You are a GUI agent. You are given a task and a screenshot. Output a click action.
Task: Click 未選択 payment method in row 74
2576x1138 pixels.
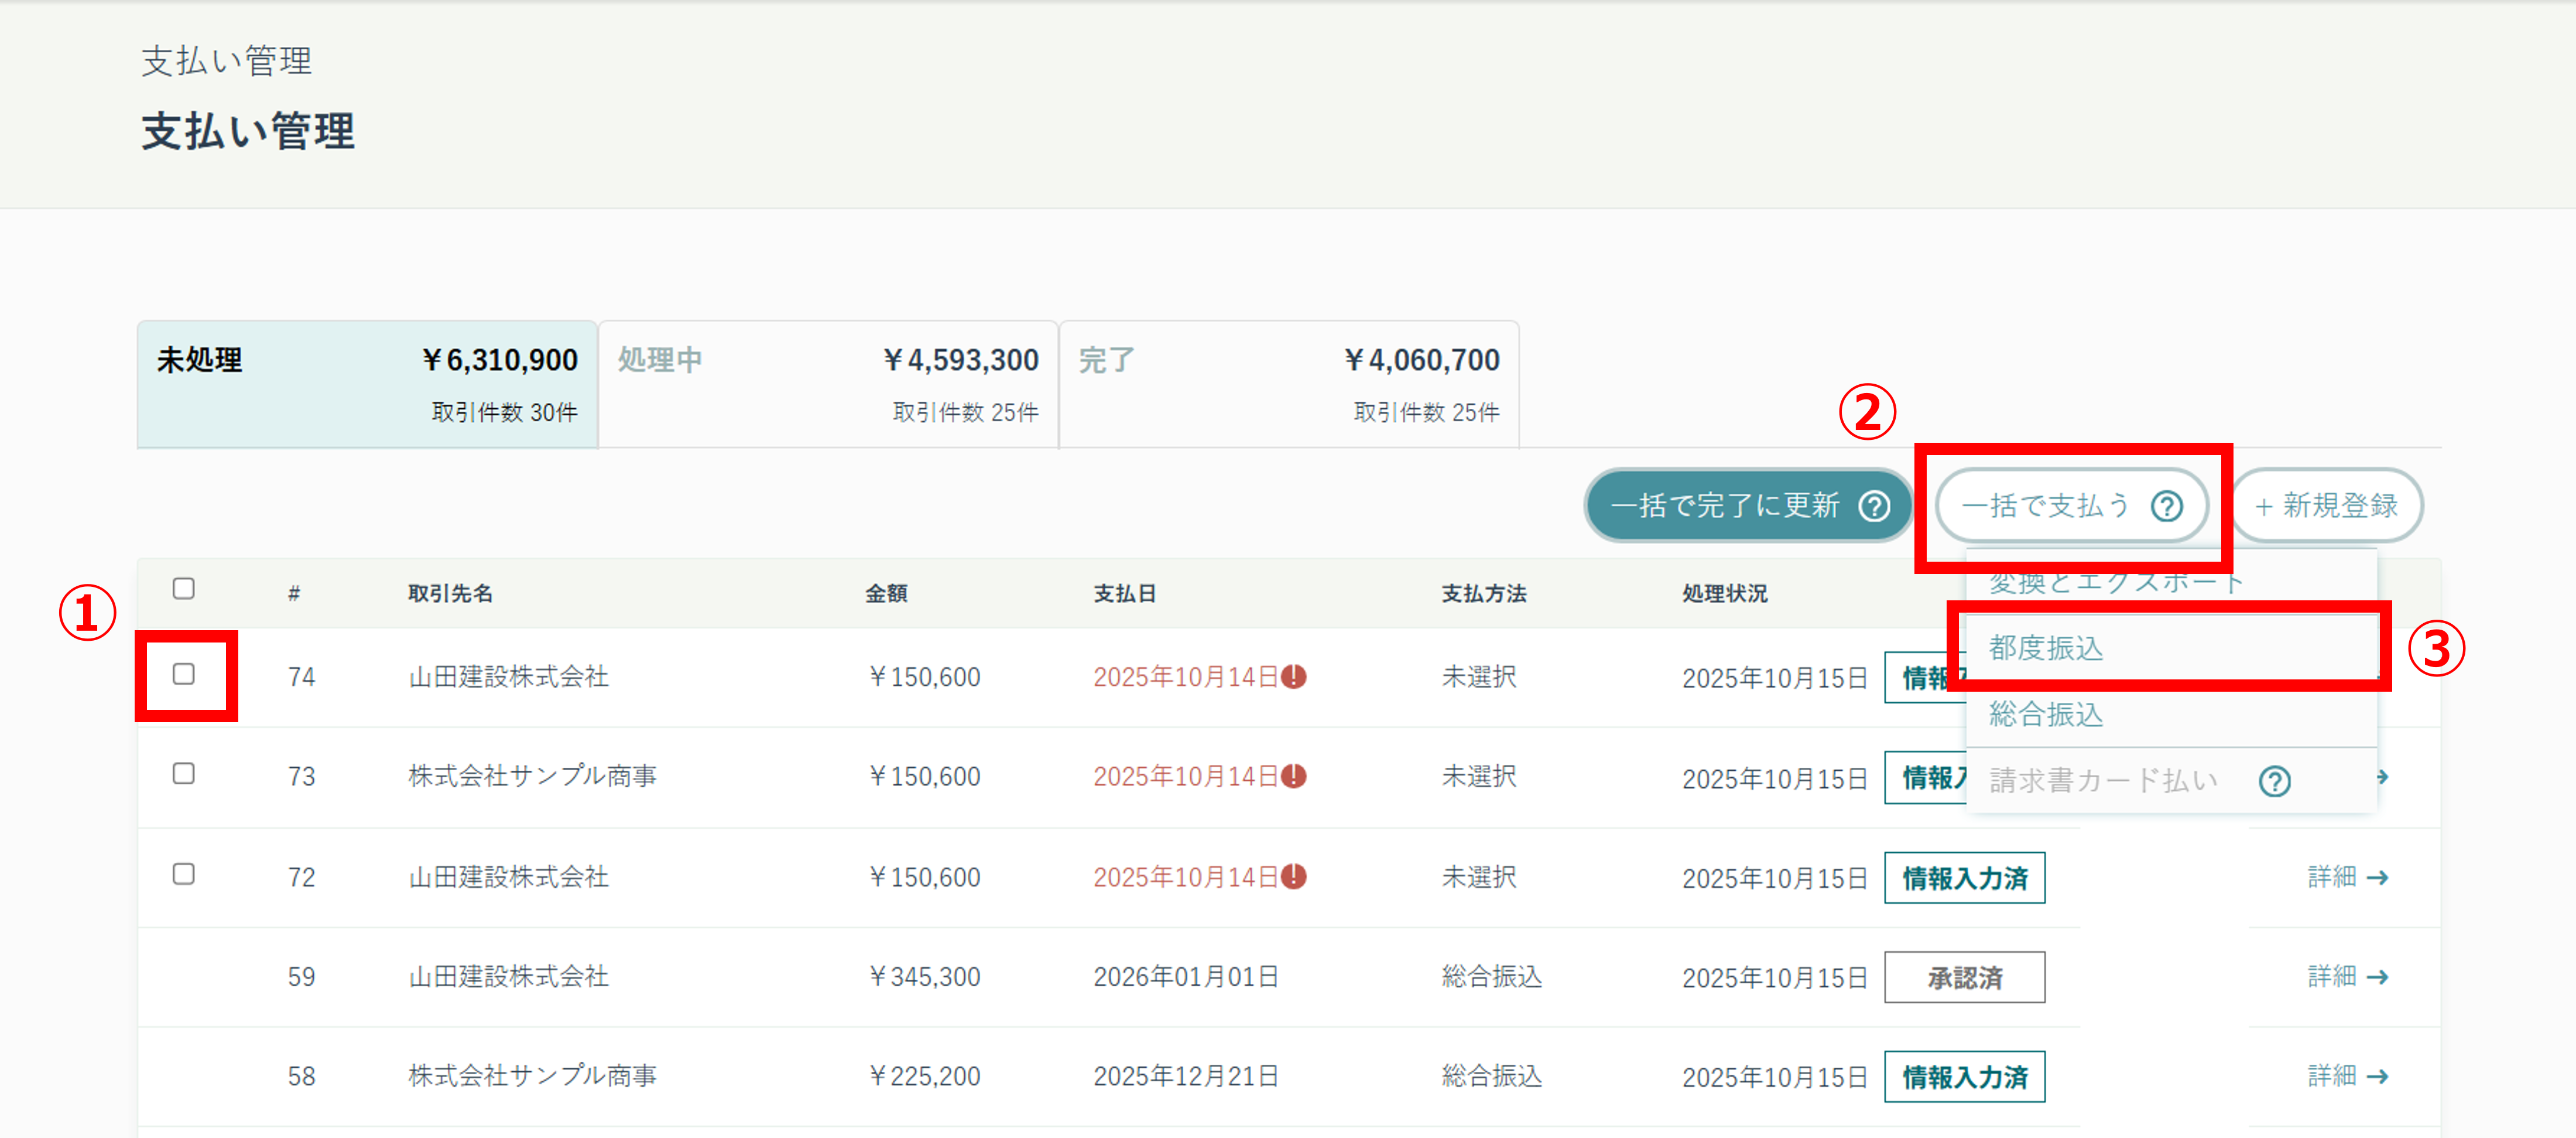click(1478, 677)
